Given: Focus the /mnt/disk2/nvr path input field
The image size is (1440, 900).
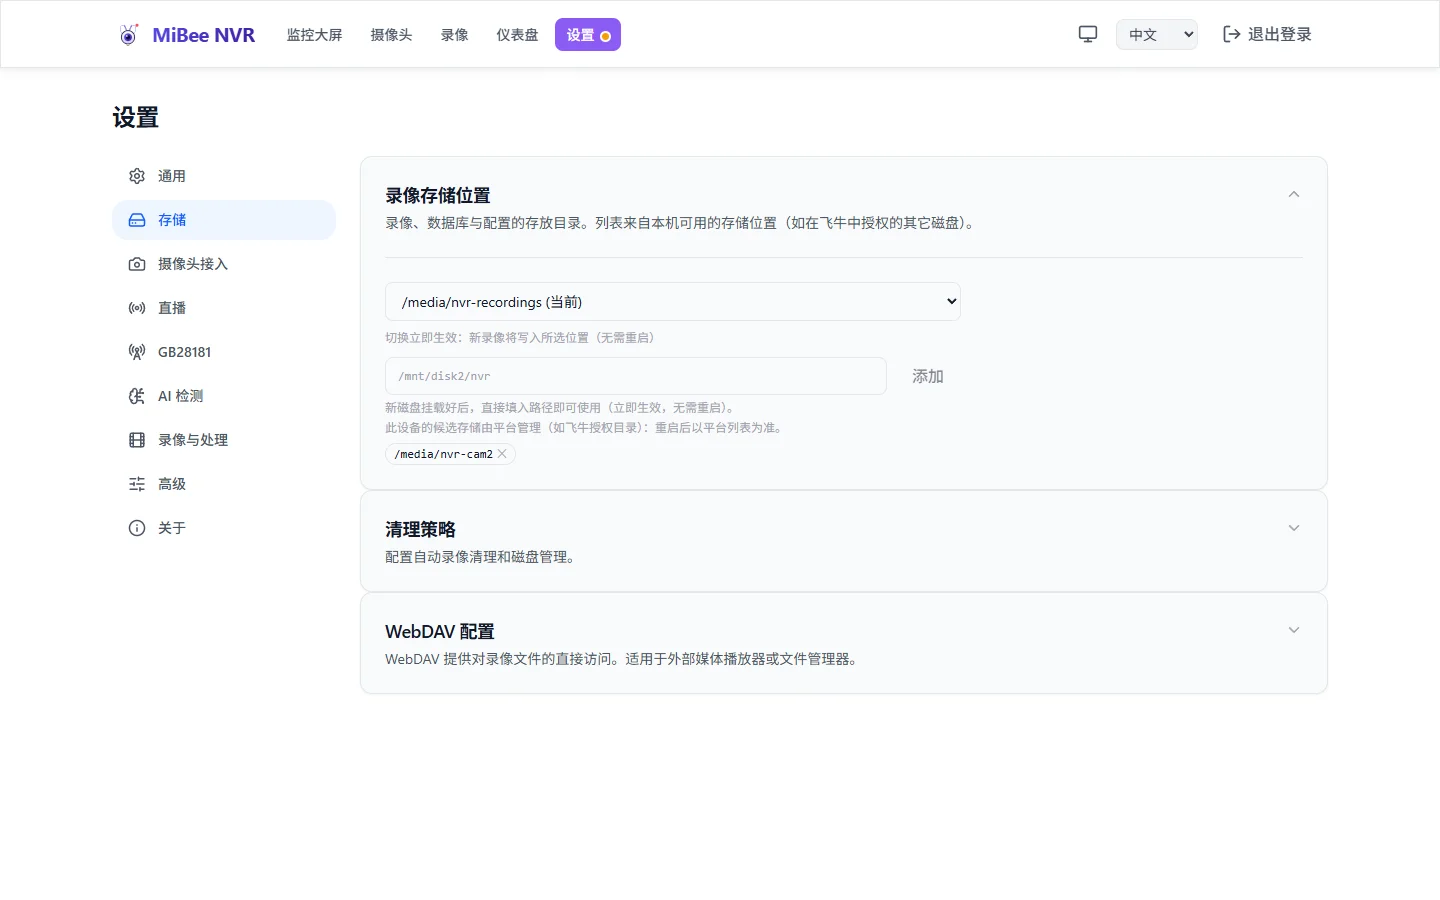Looking at the screenshot, I should point(636,376).
